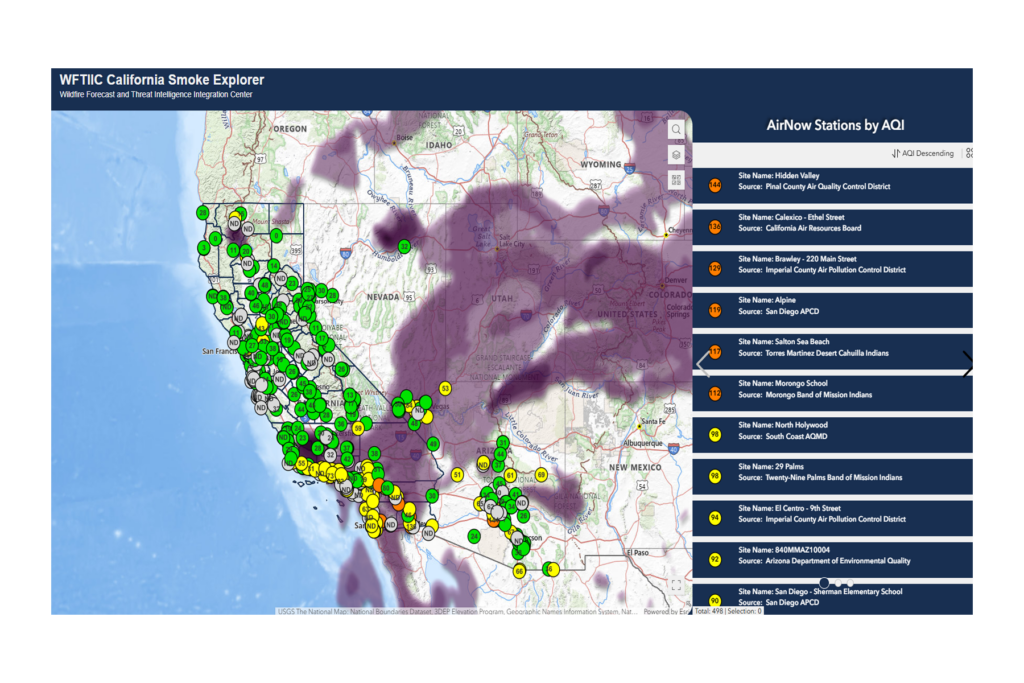Open the AQI Descending sort dropdown
Viewport: 1024px width, 683px height.
(923, 154)
